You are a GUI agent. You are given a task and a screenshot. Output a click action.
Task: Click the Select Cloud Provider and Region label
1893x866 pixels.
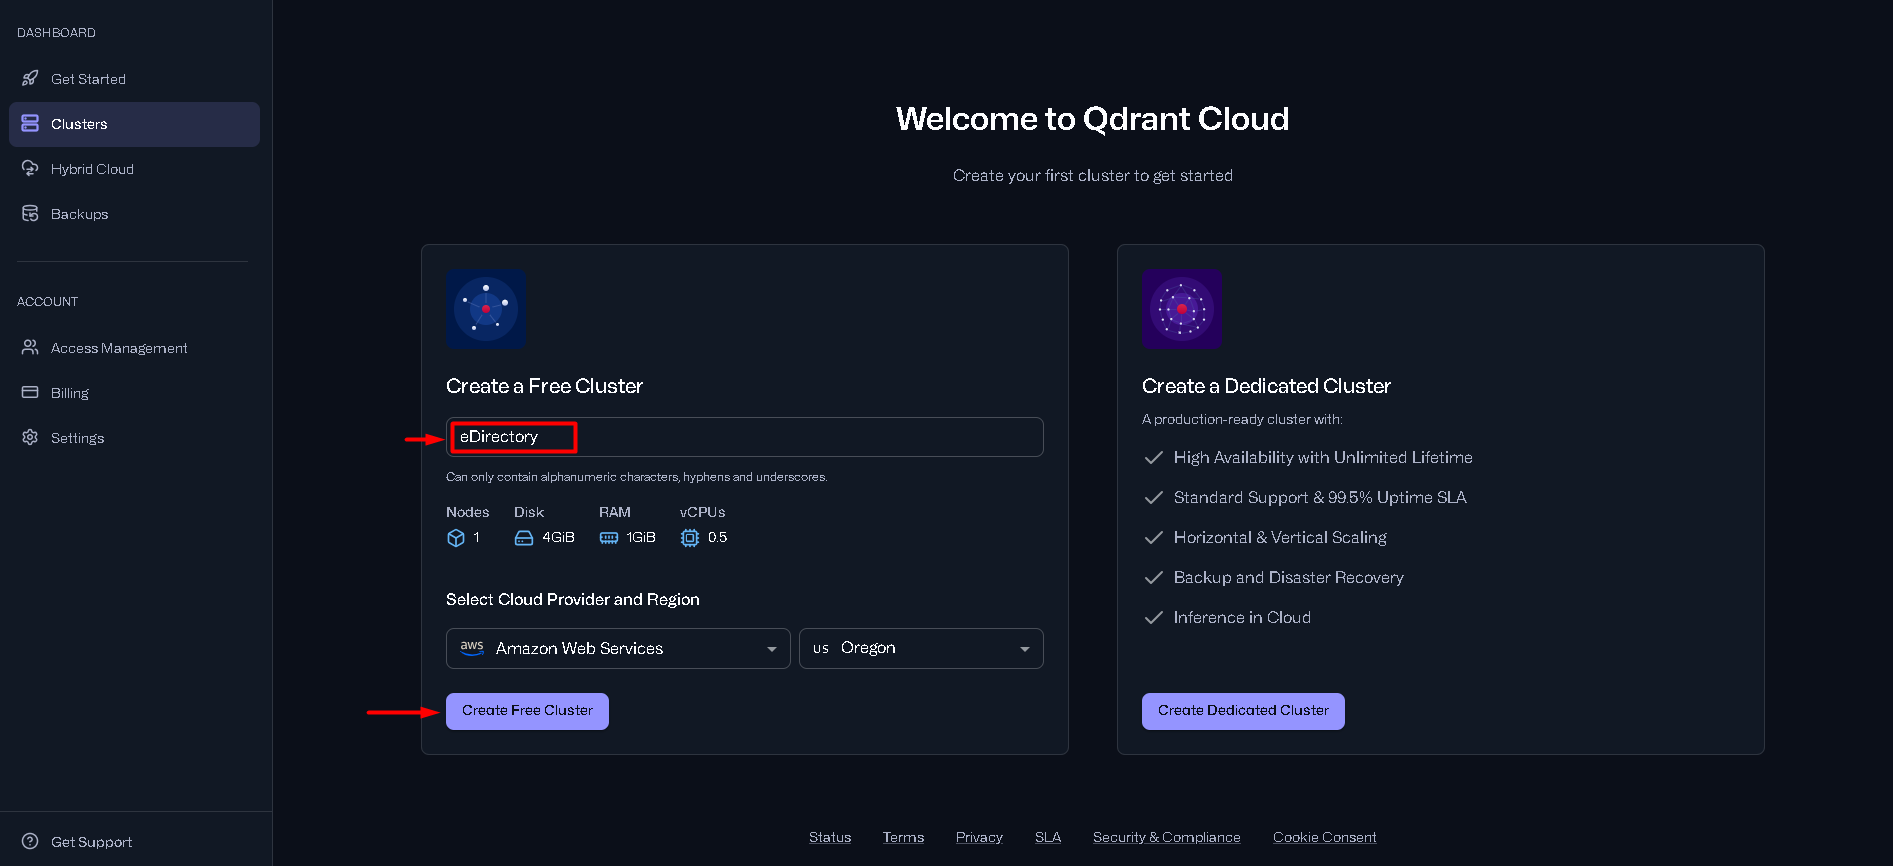point(573,599)
